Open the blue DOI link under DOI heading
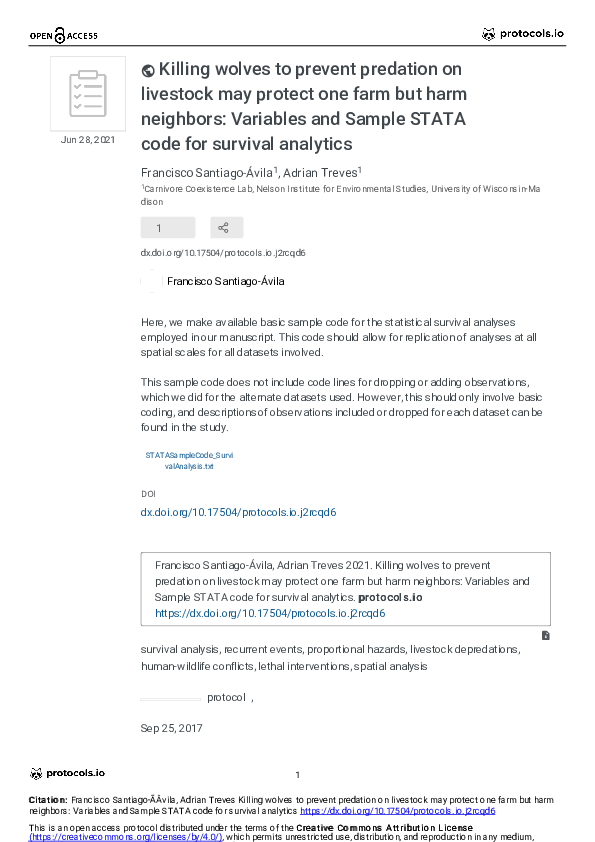The image size is (595, 842). tap(238, 512)
